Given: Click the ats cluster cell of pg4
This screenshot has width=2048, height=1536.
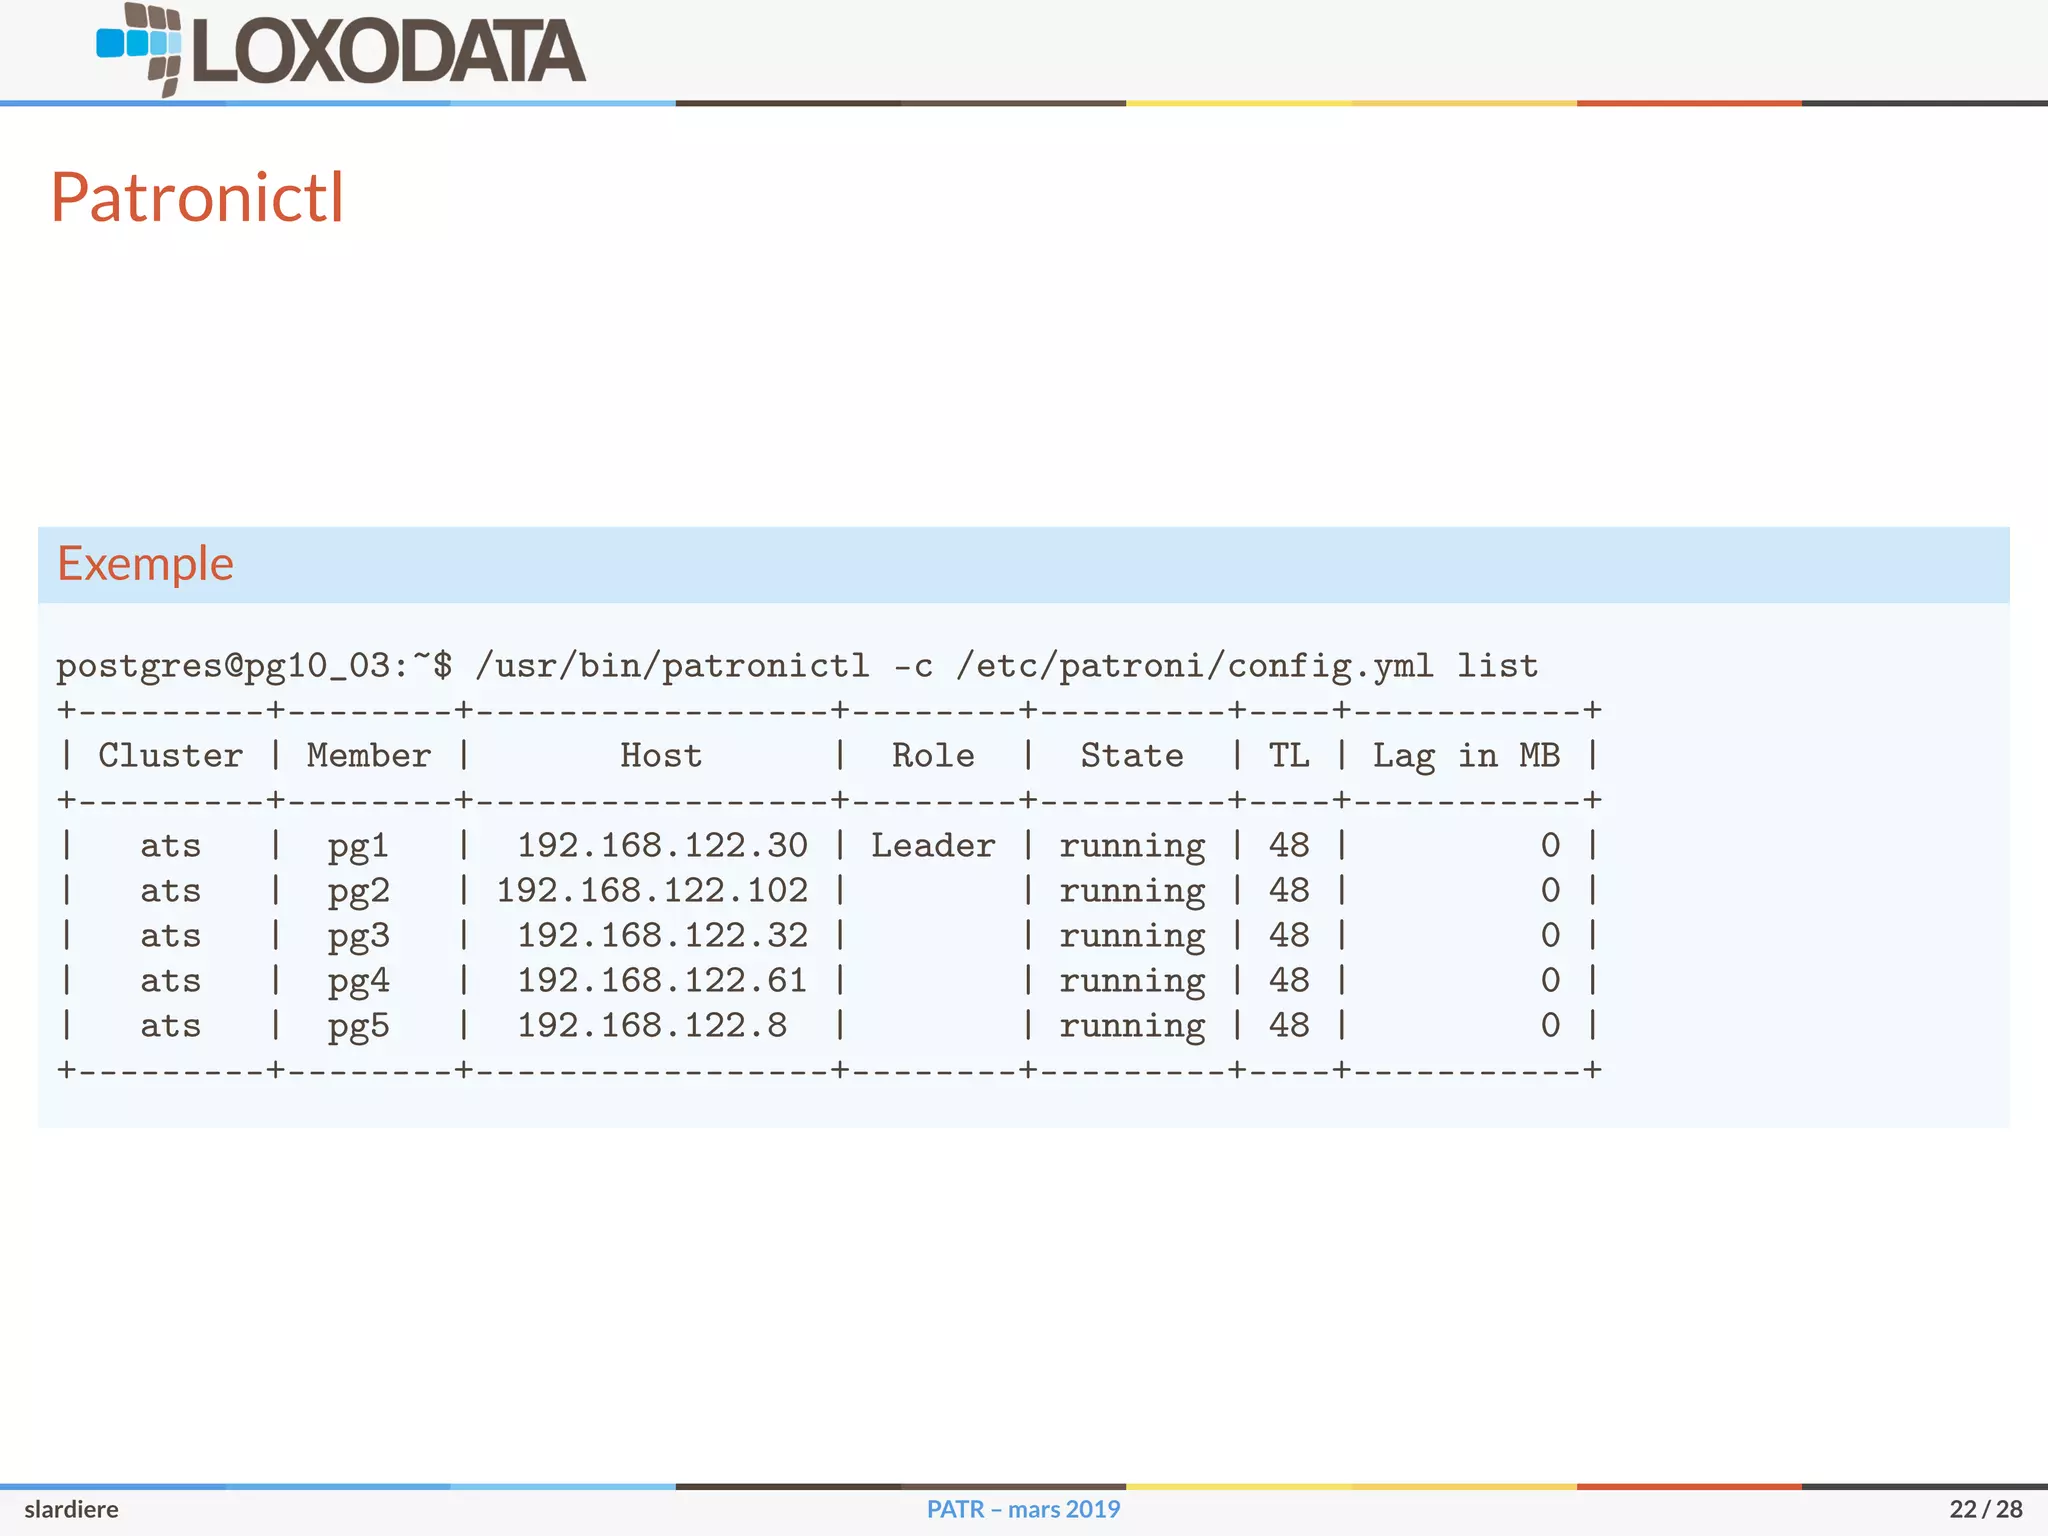Looking at the screenshot, I should point(170,981).
